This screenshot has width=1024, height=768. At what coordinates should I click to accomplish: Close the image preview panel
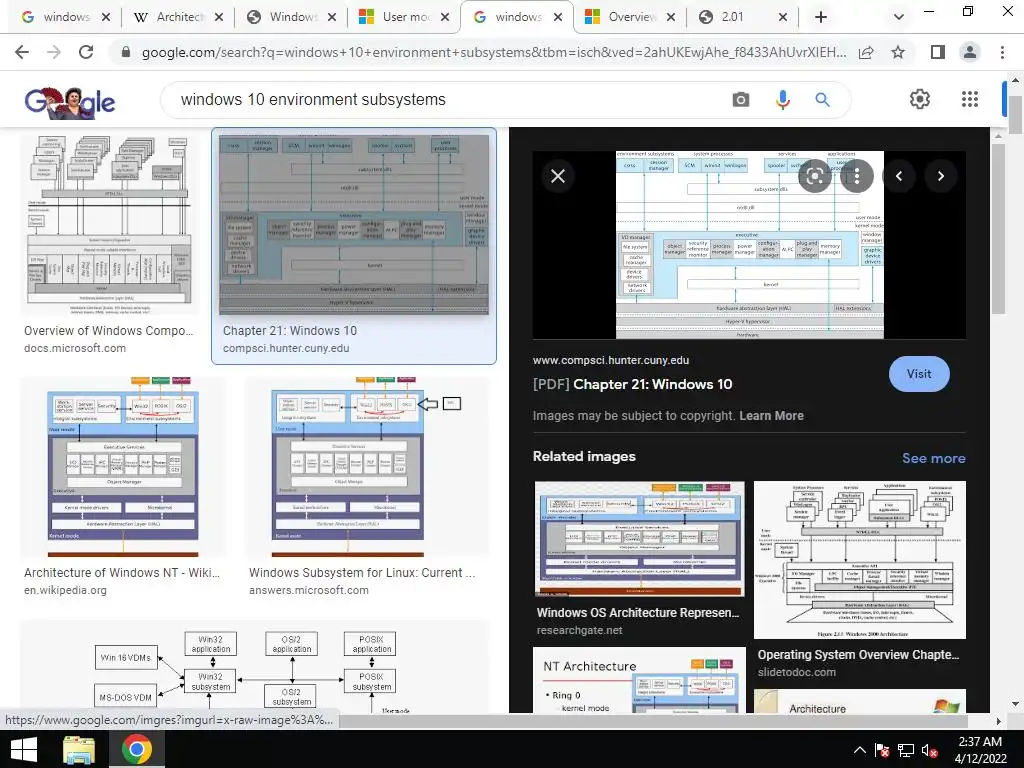point(558,176)
